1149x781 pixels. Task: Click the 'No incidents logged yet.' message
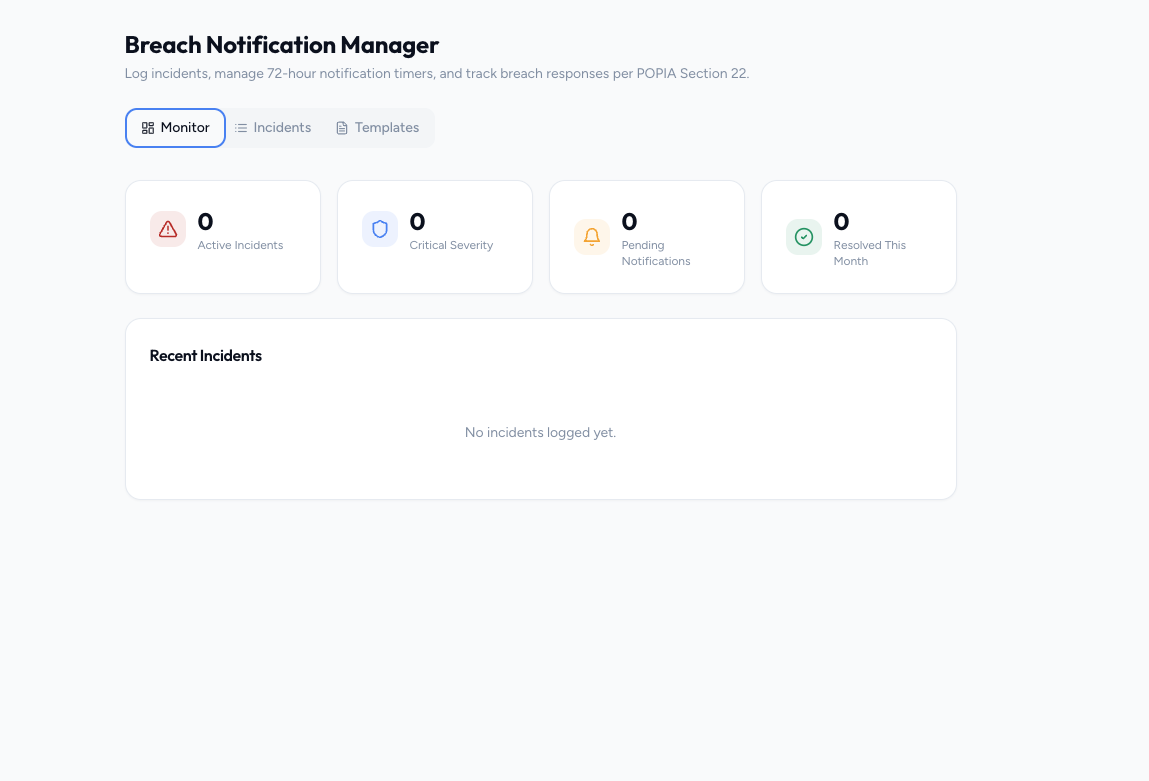click(x=541, y=433)
